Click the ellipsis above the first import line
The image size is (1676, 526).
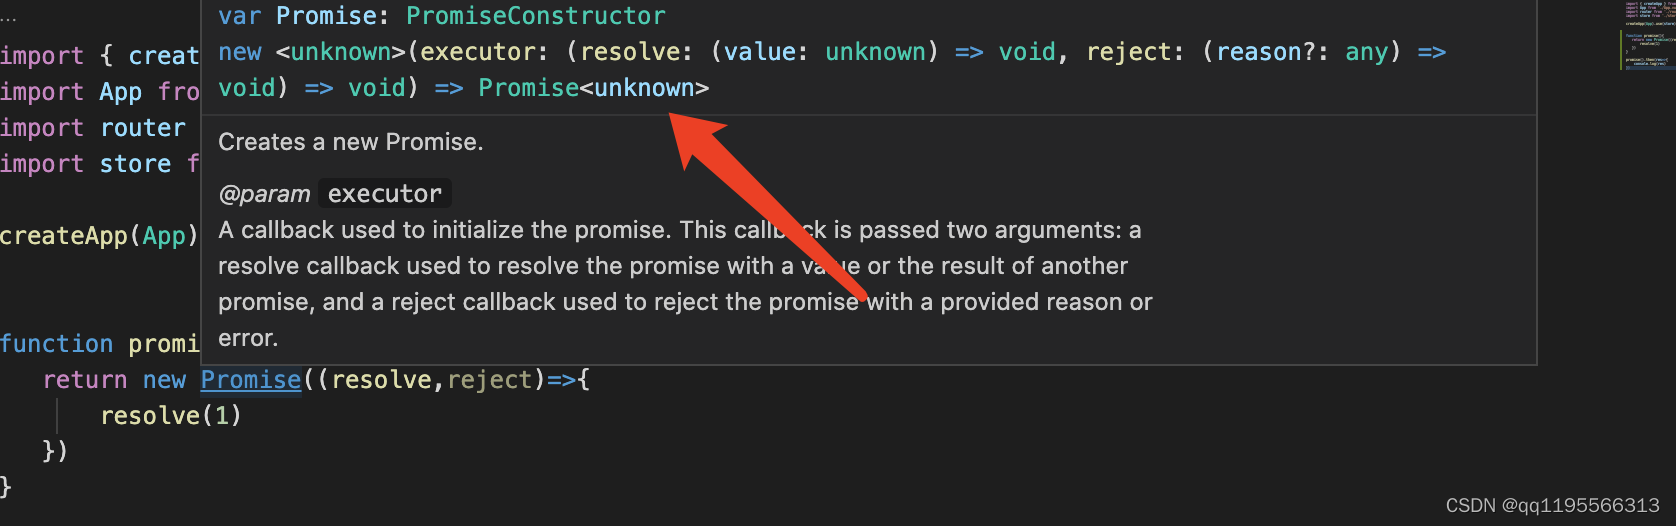point(9,20)
